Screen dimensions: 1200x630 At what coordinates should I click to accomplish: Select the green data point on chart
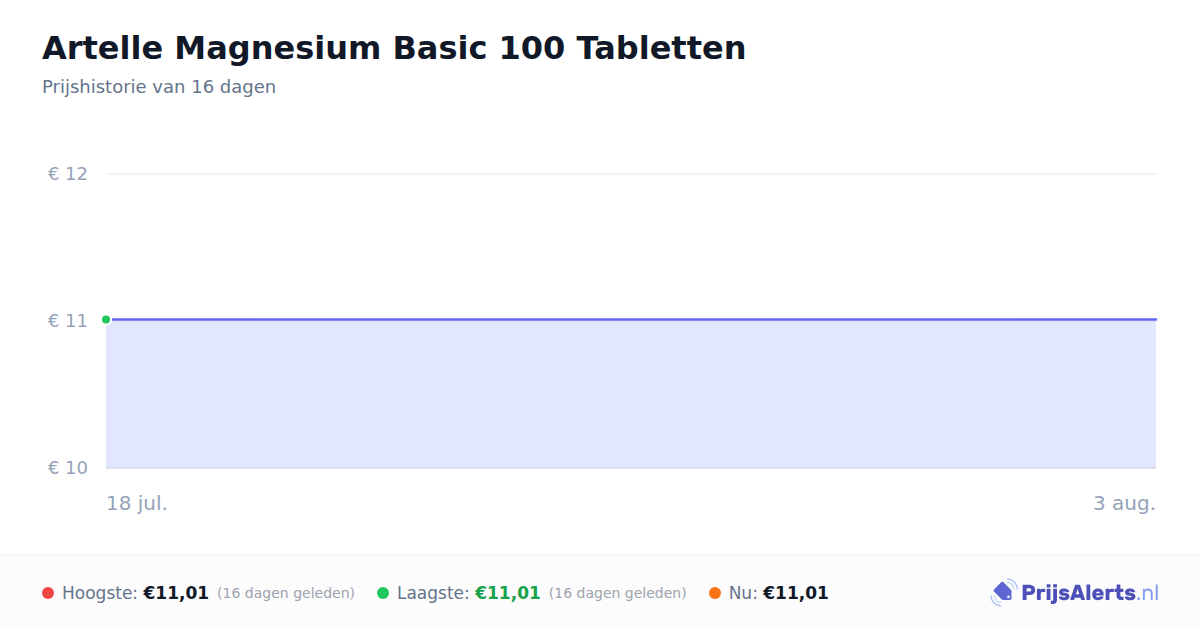click(106, 320)
